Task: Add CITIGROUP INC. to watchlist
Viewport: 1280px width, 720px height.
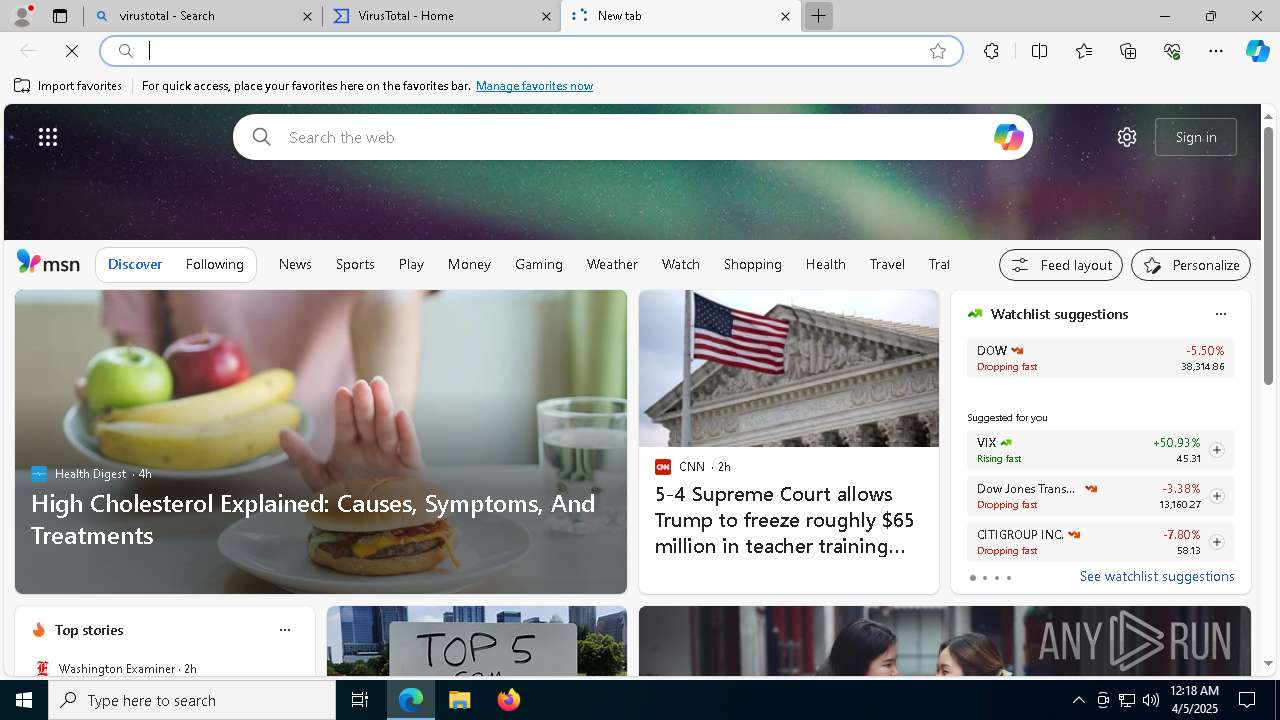Action: [x=1216, y=542]
